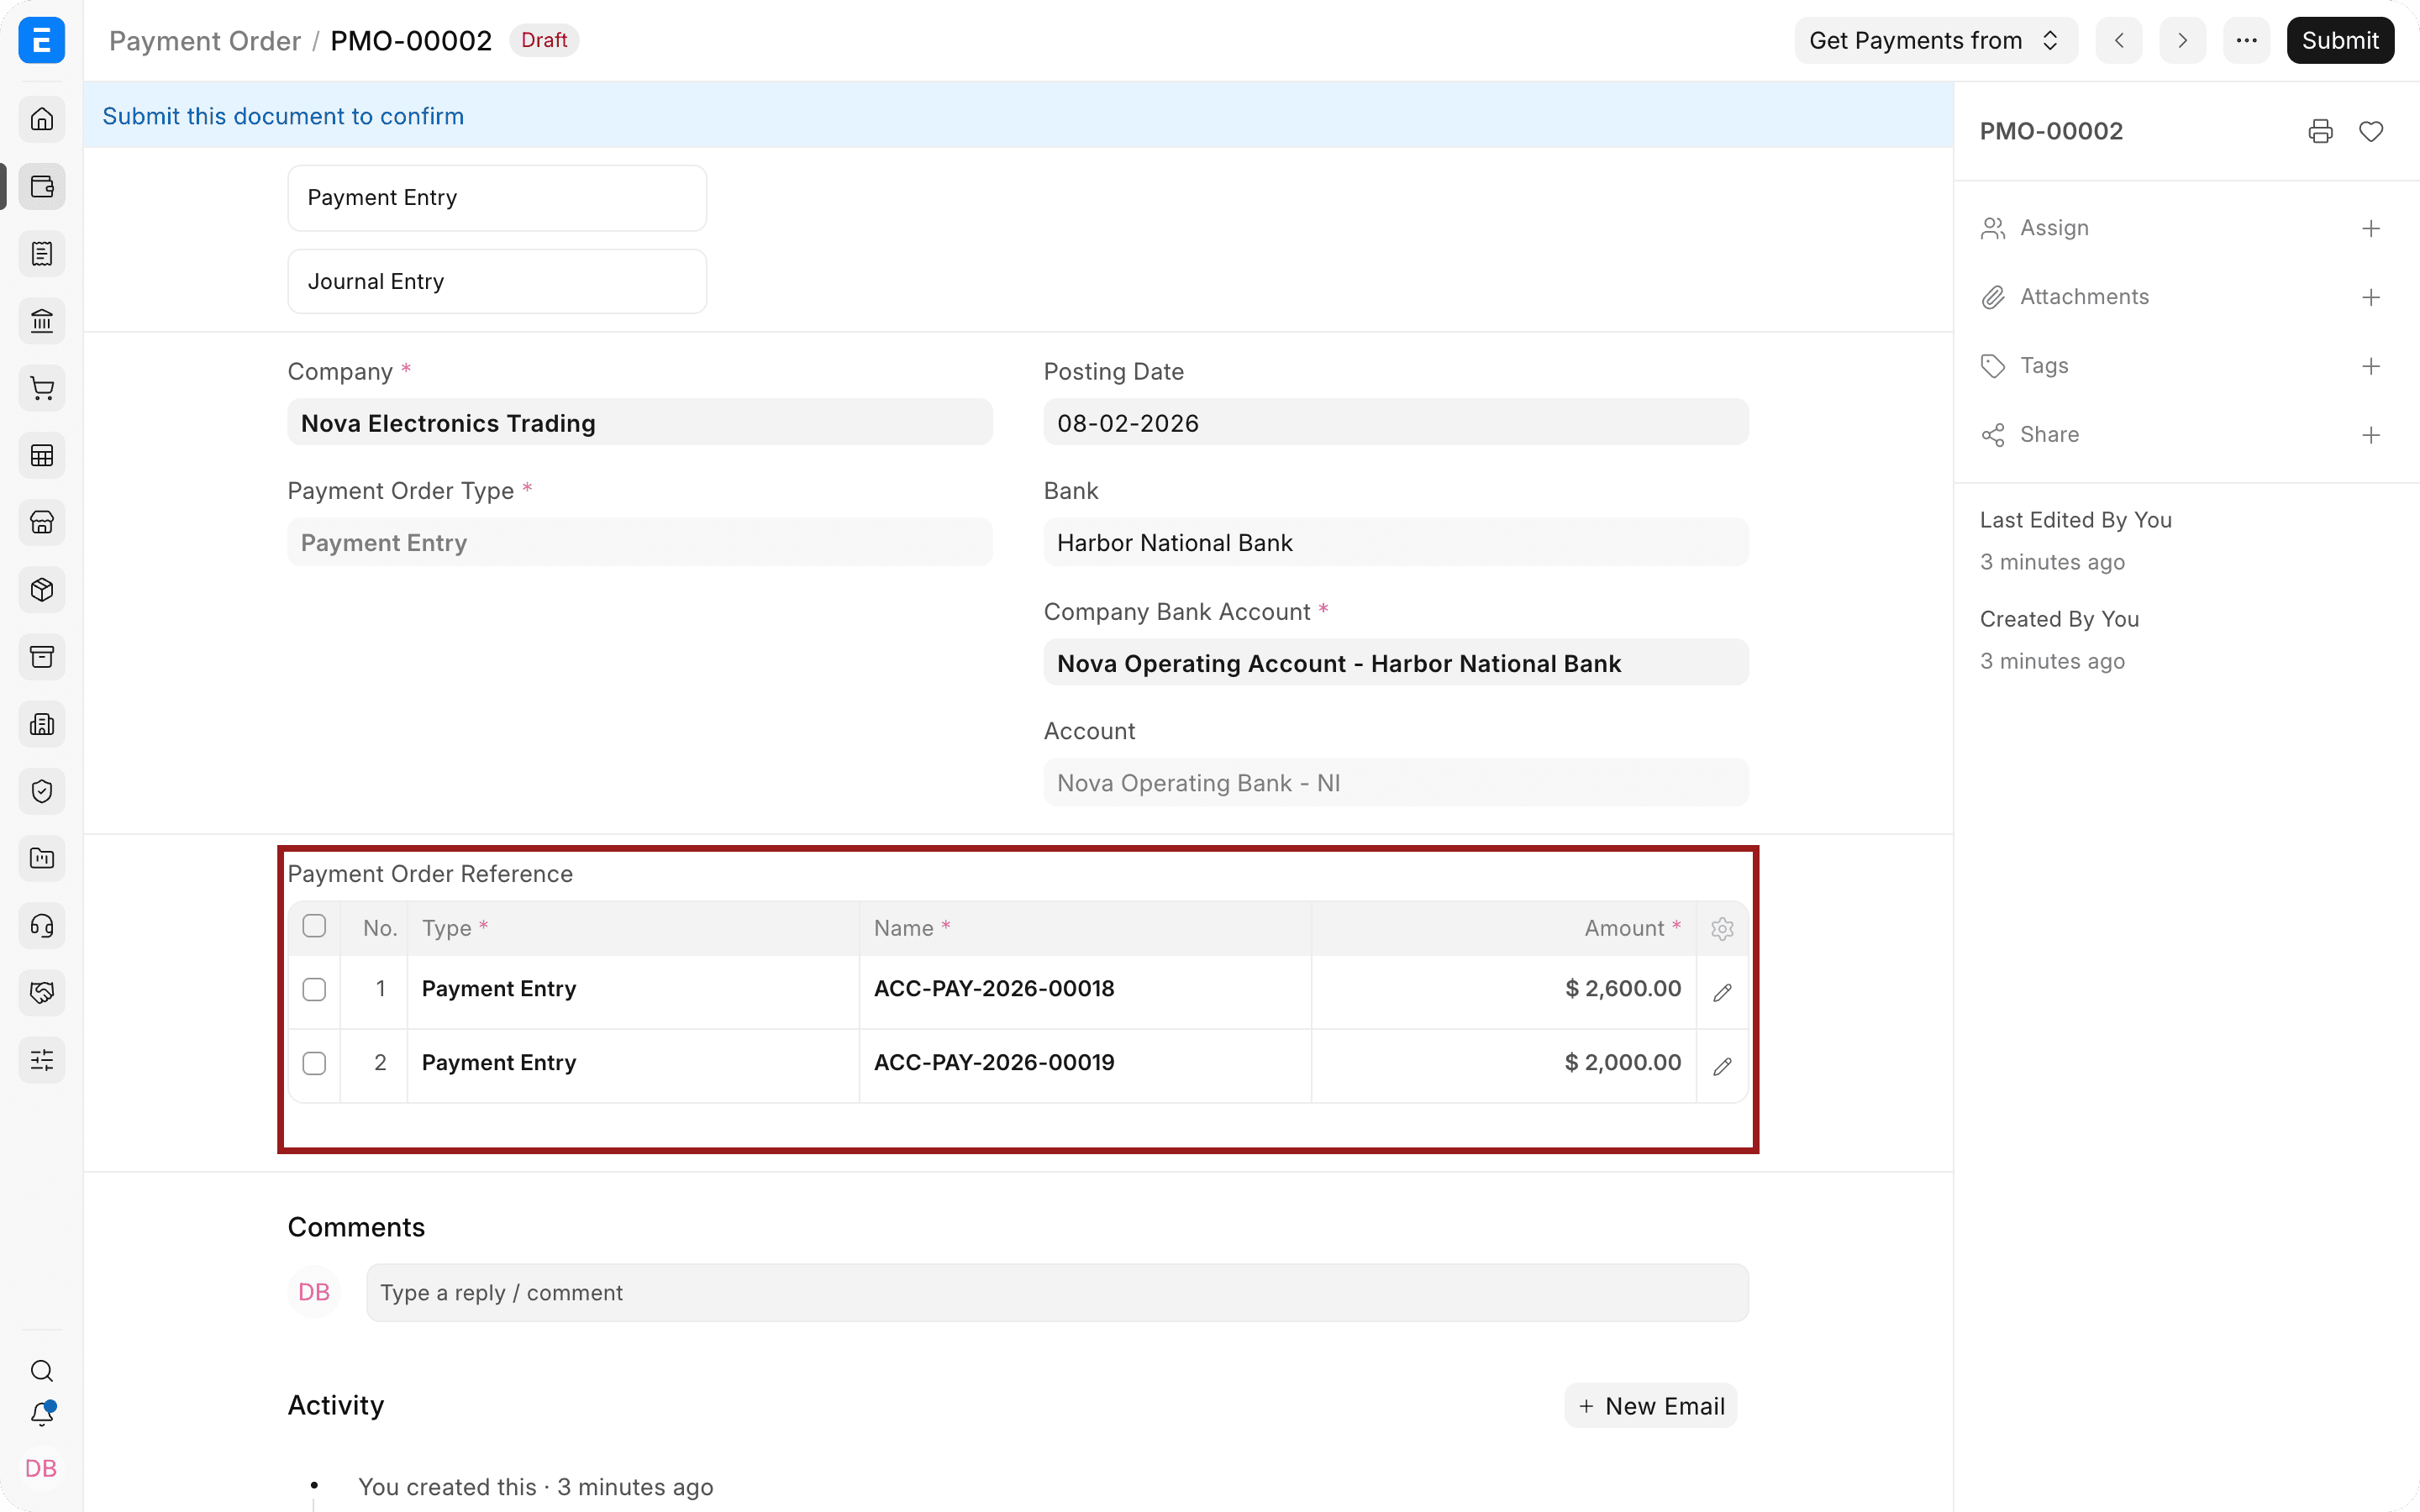This screenshot has height=1512, width=2420.
Task: Open search from the magnifier icon
Action: 42,1370
